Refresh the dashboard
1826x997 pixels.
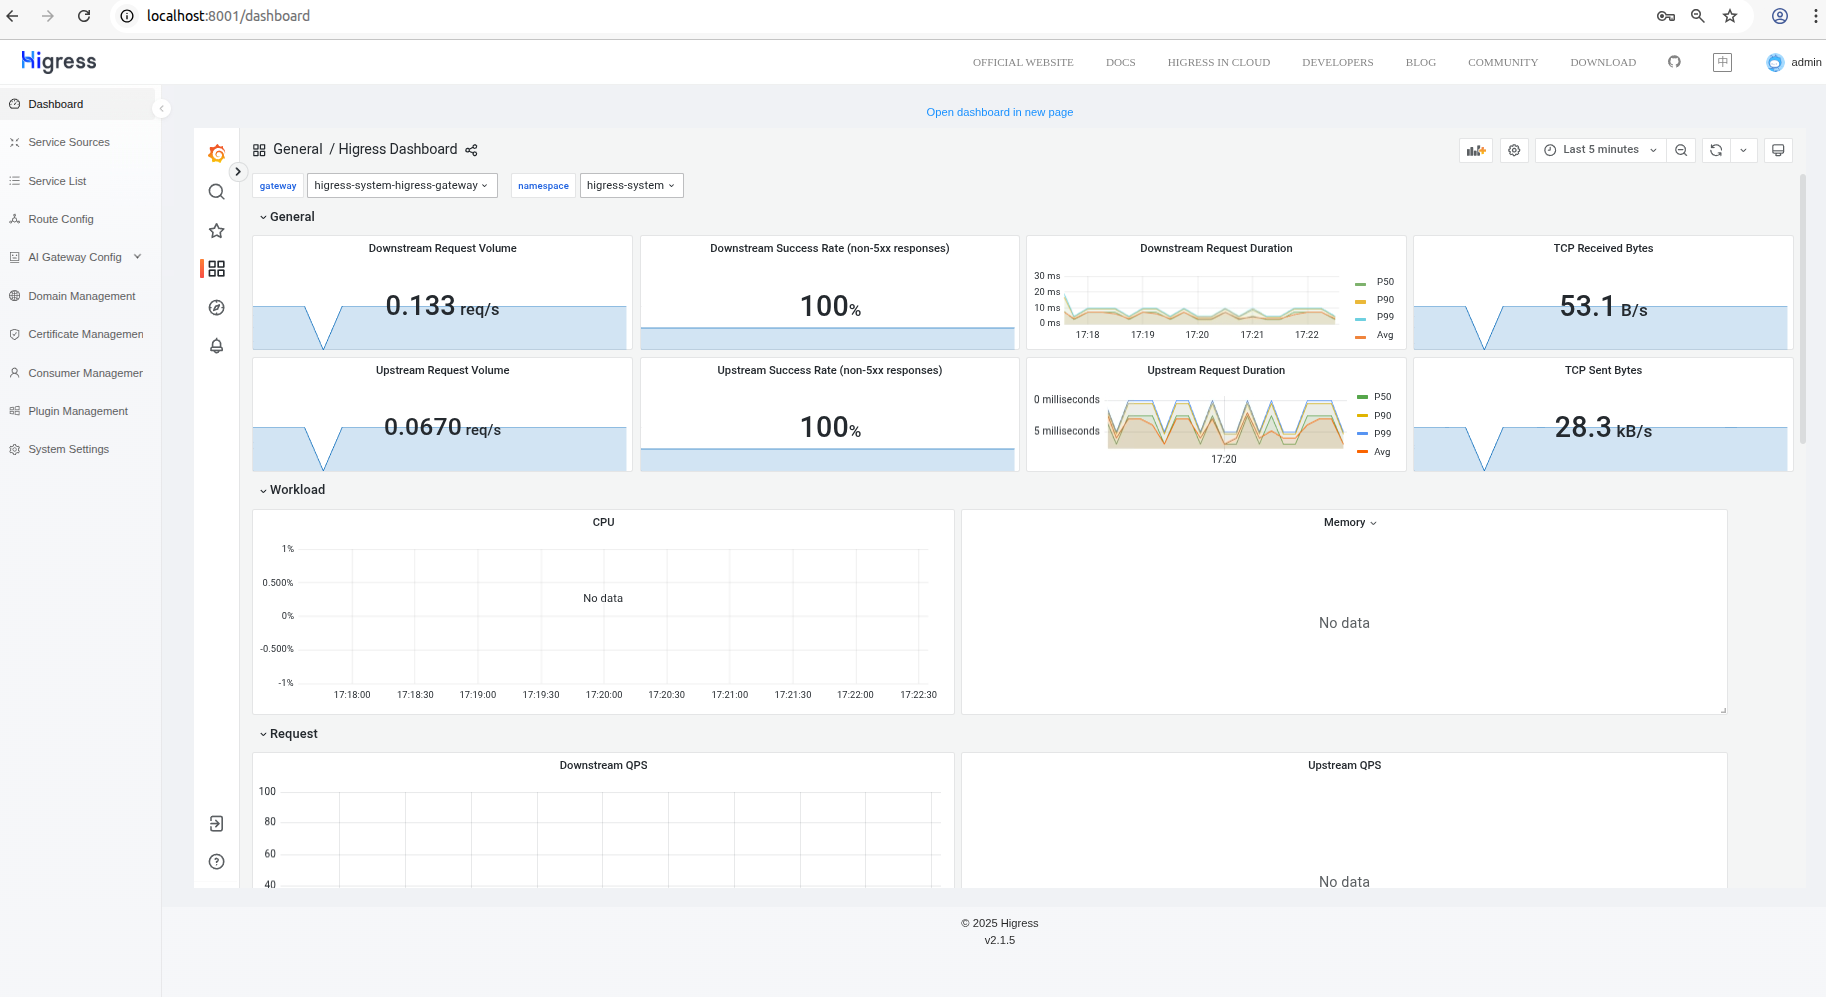(x=1716, y=150)
